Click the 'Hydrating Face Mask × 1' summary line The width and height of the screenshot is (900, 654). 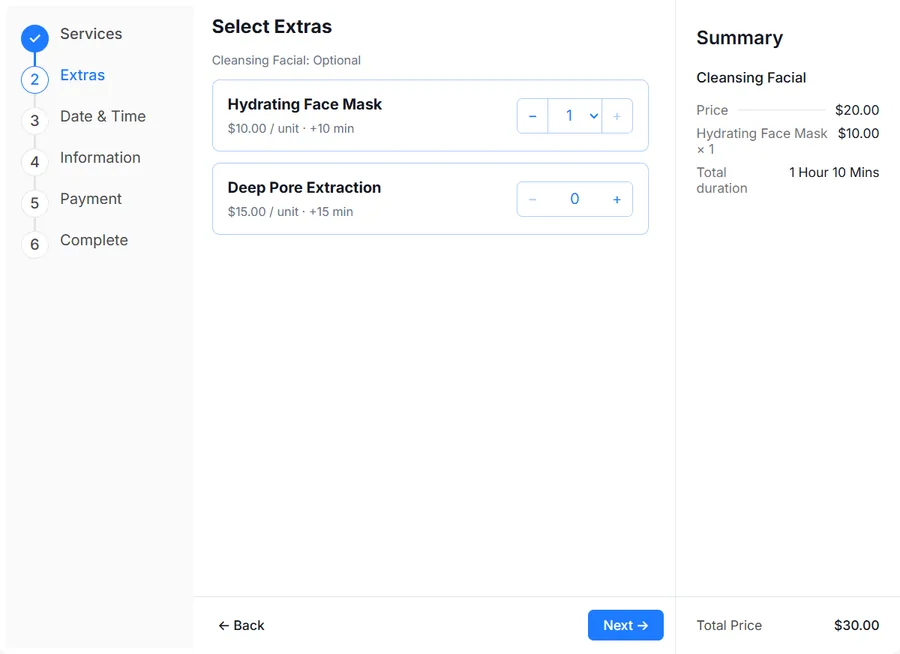tap(762, 141)
